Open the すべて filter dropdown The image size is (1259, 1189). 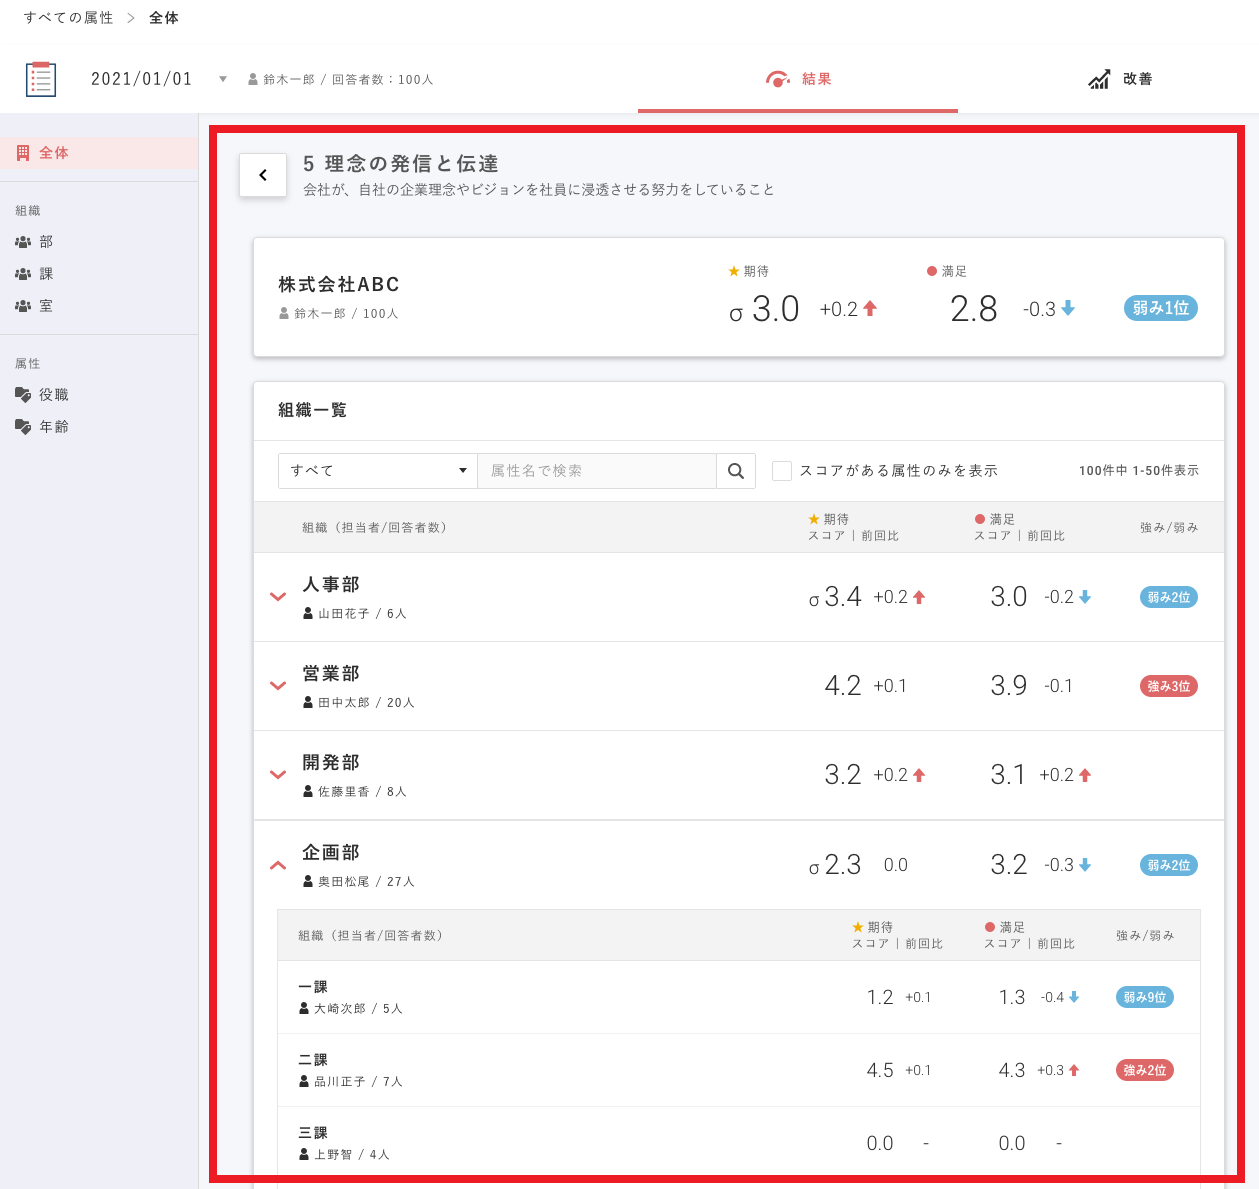click(x=377, y=471)
